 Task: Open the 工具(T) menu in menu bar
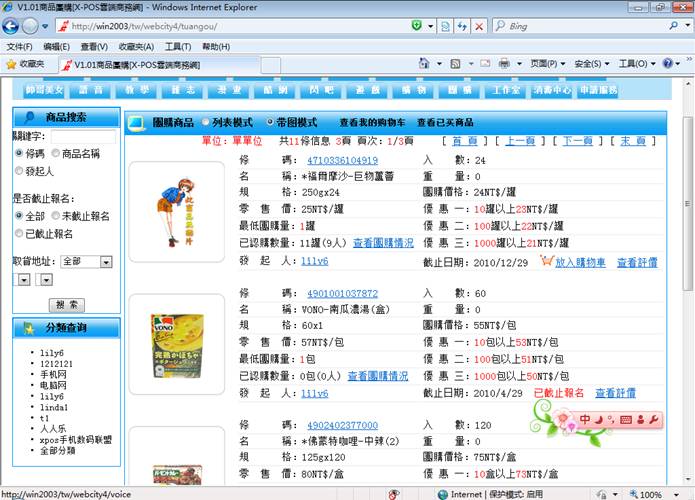tap(177, 46)
